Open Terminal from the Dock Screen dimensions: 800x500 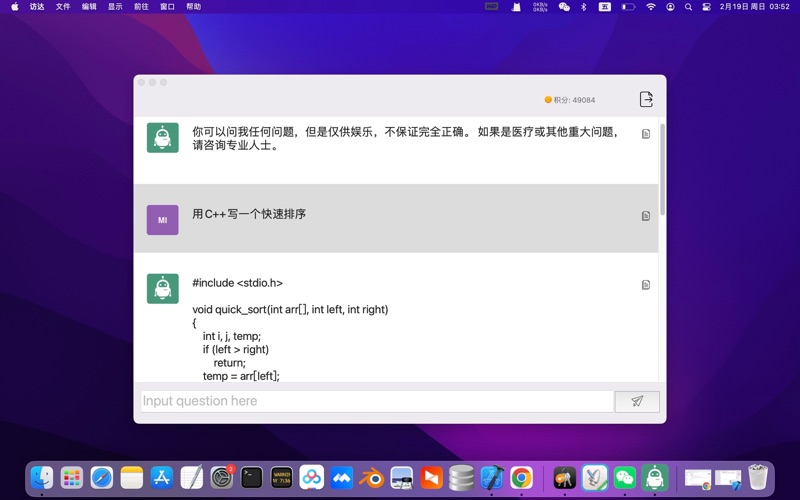click(252, 478)
